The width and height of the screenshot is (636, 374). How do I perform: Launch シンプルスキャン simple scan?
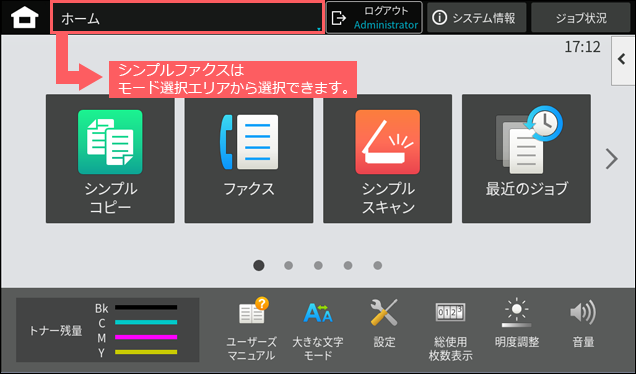click(388, 159)
